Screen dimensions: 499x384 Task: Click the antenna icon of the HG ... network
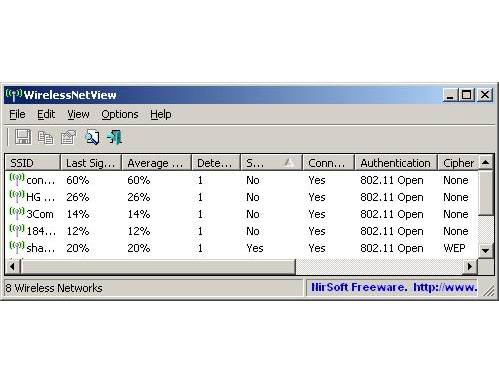tap(17, 197)
